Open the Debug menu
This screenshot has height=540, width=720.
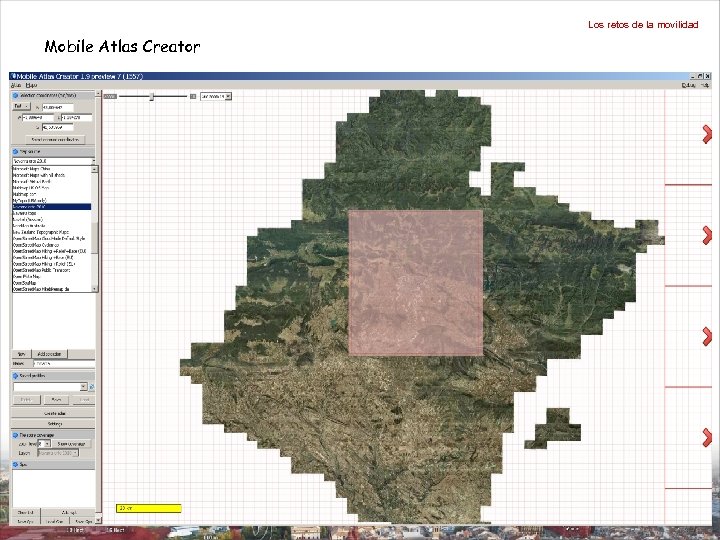[688, 85]
